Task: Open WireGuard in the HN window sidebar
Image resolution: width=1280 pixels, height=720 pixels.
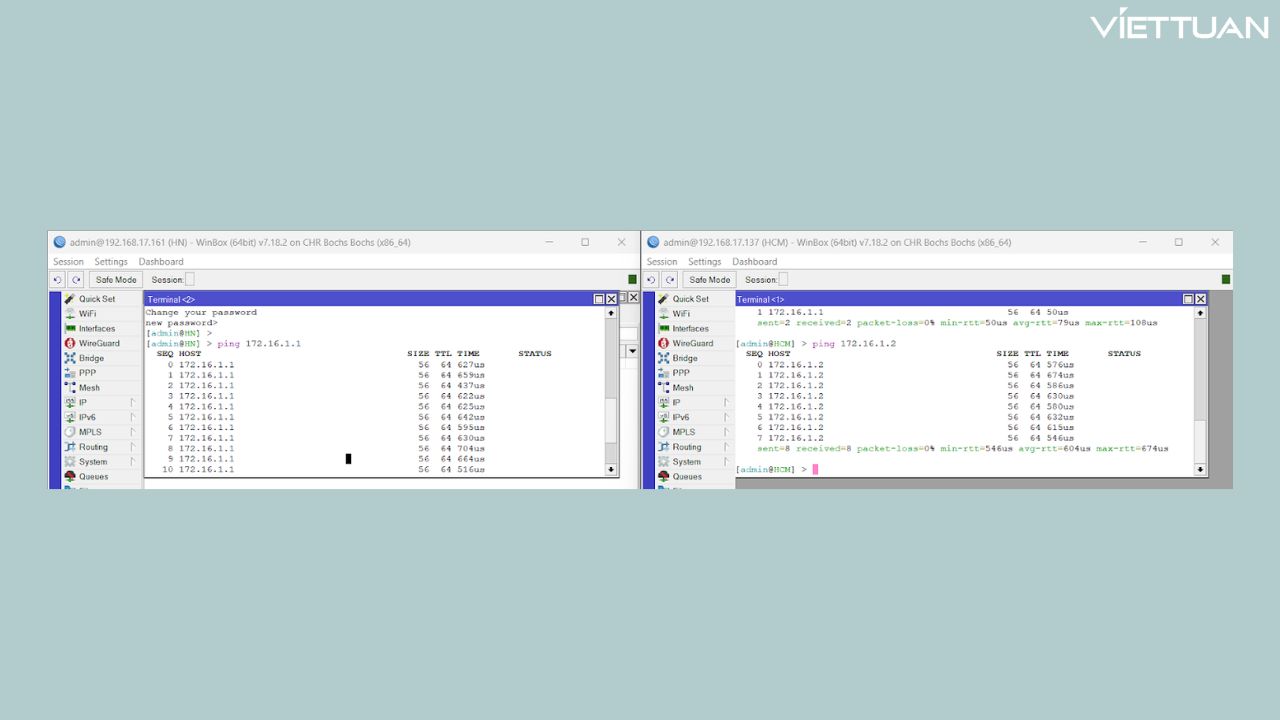Action: coord(98,343)
